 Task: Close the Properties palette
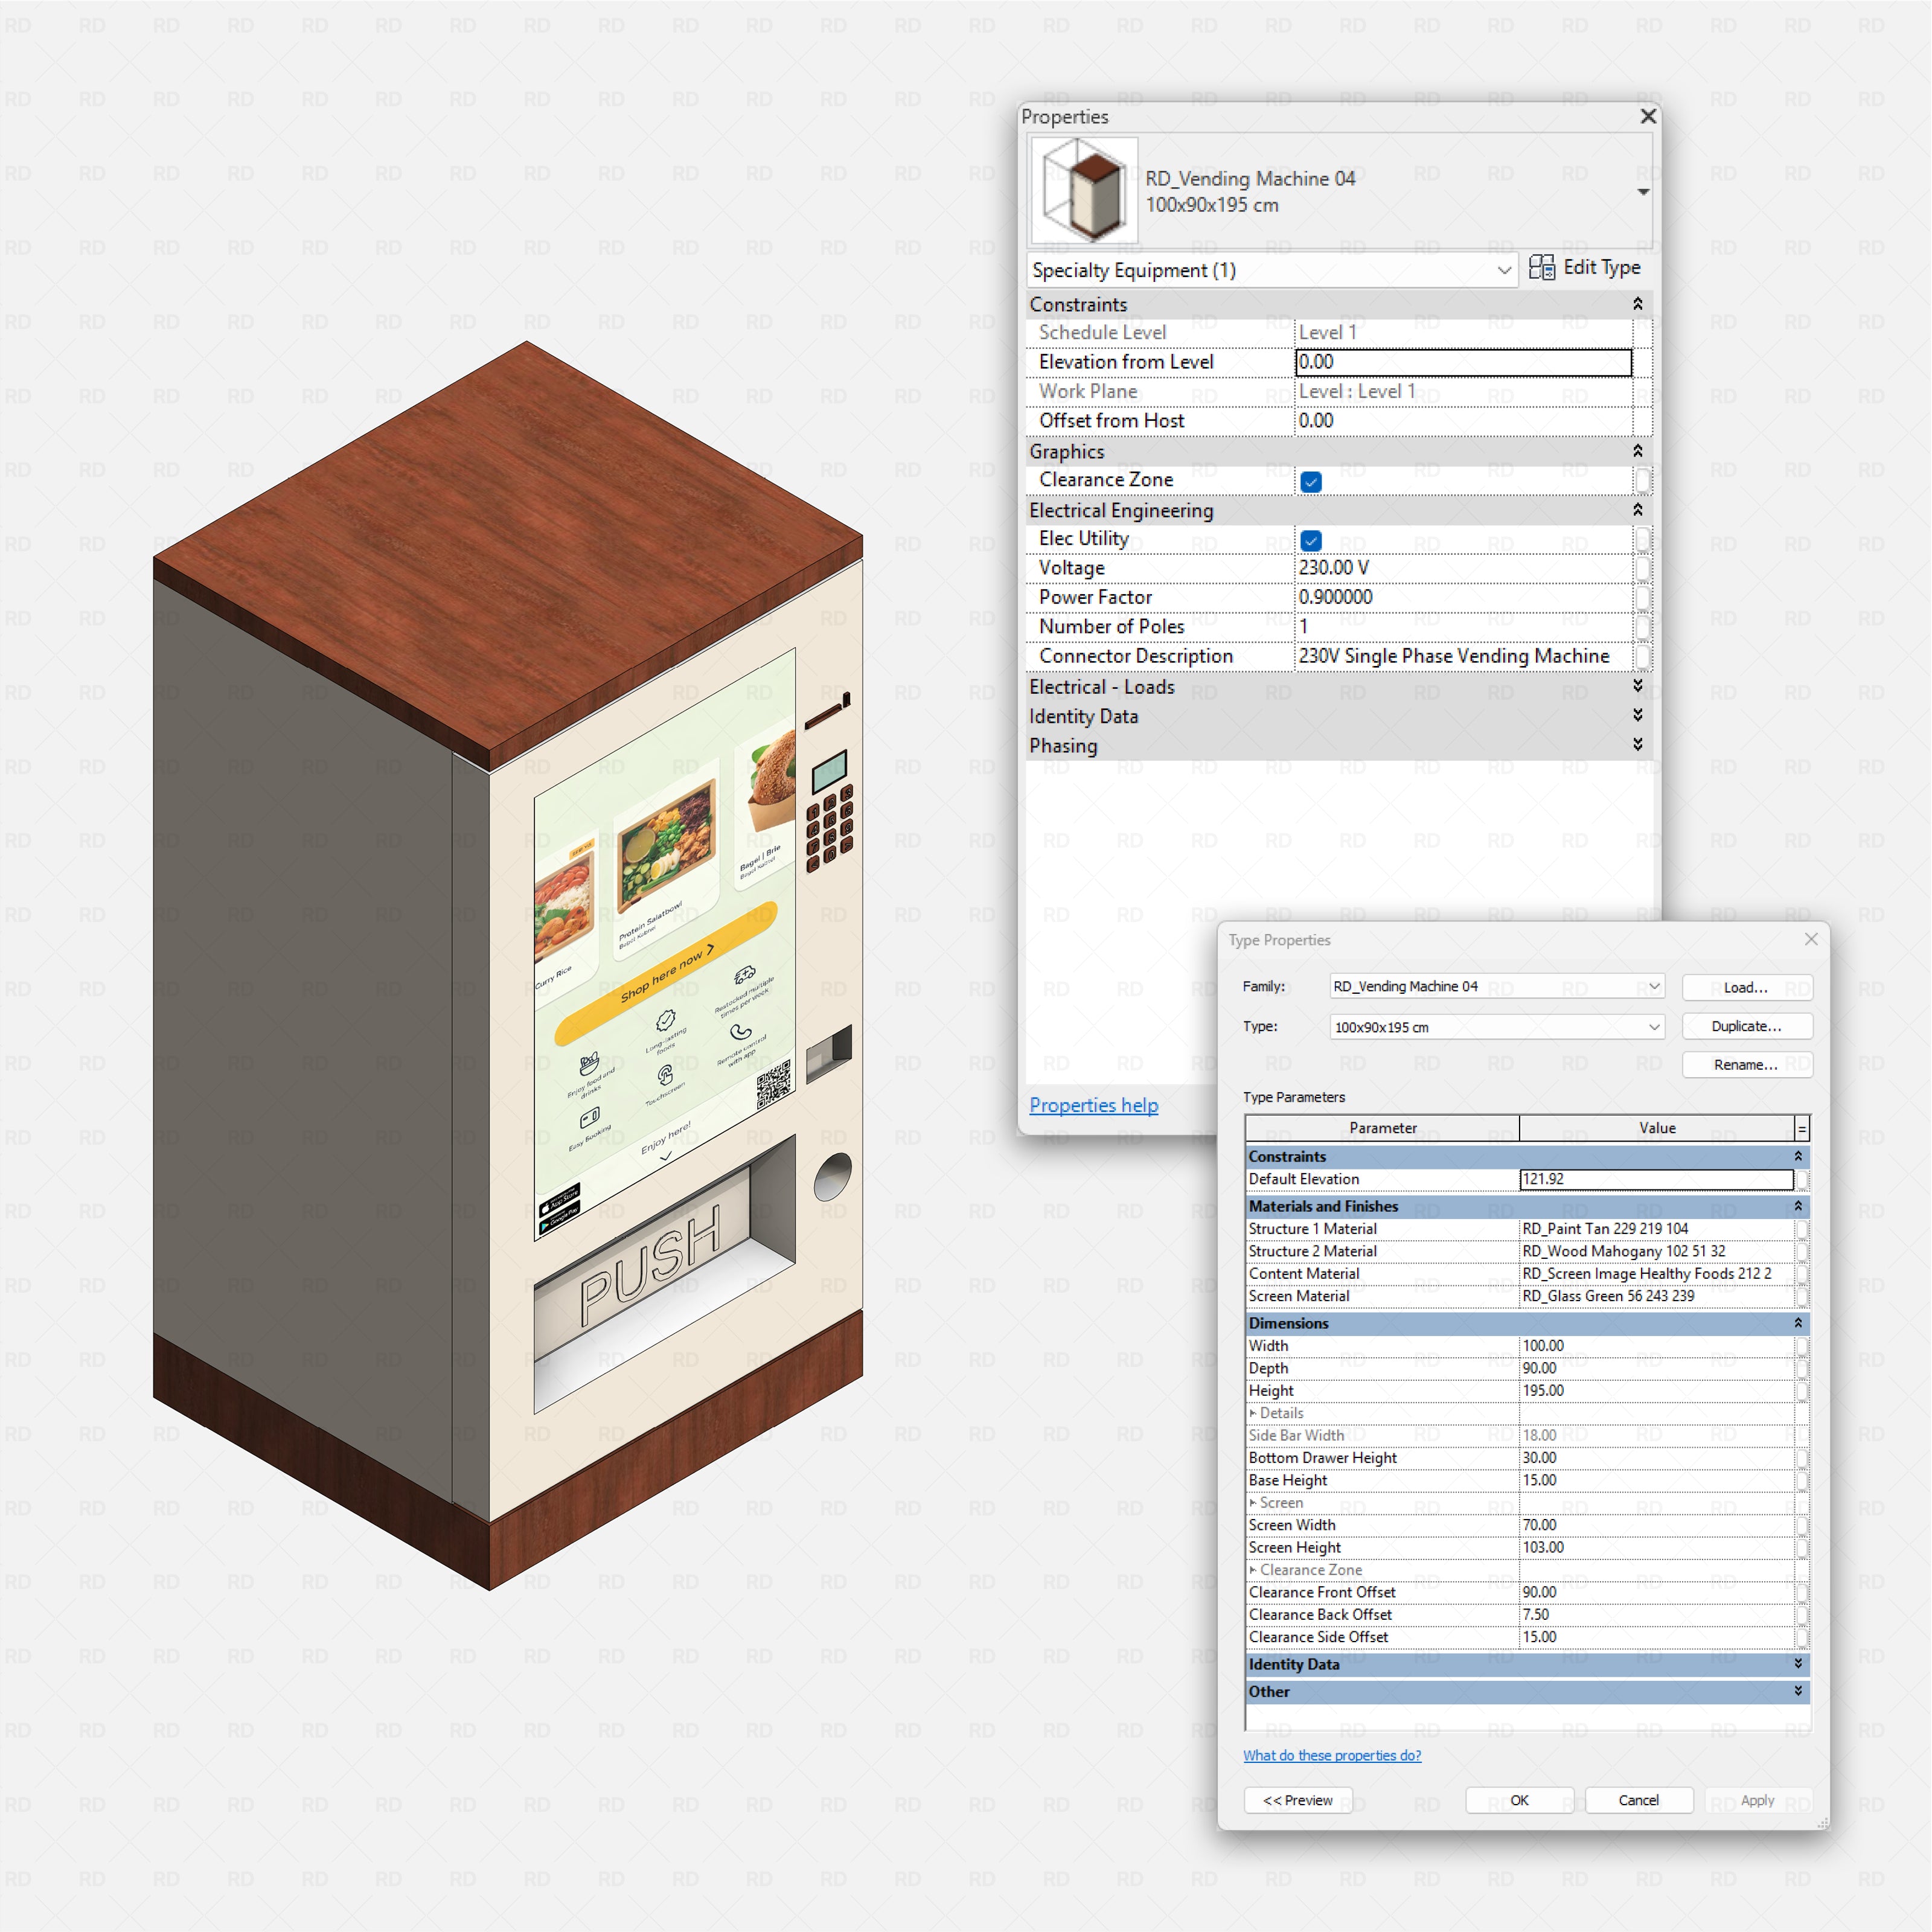pyautogui.click(x=1648, y=117)
